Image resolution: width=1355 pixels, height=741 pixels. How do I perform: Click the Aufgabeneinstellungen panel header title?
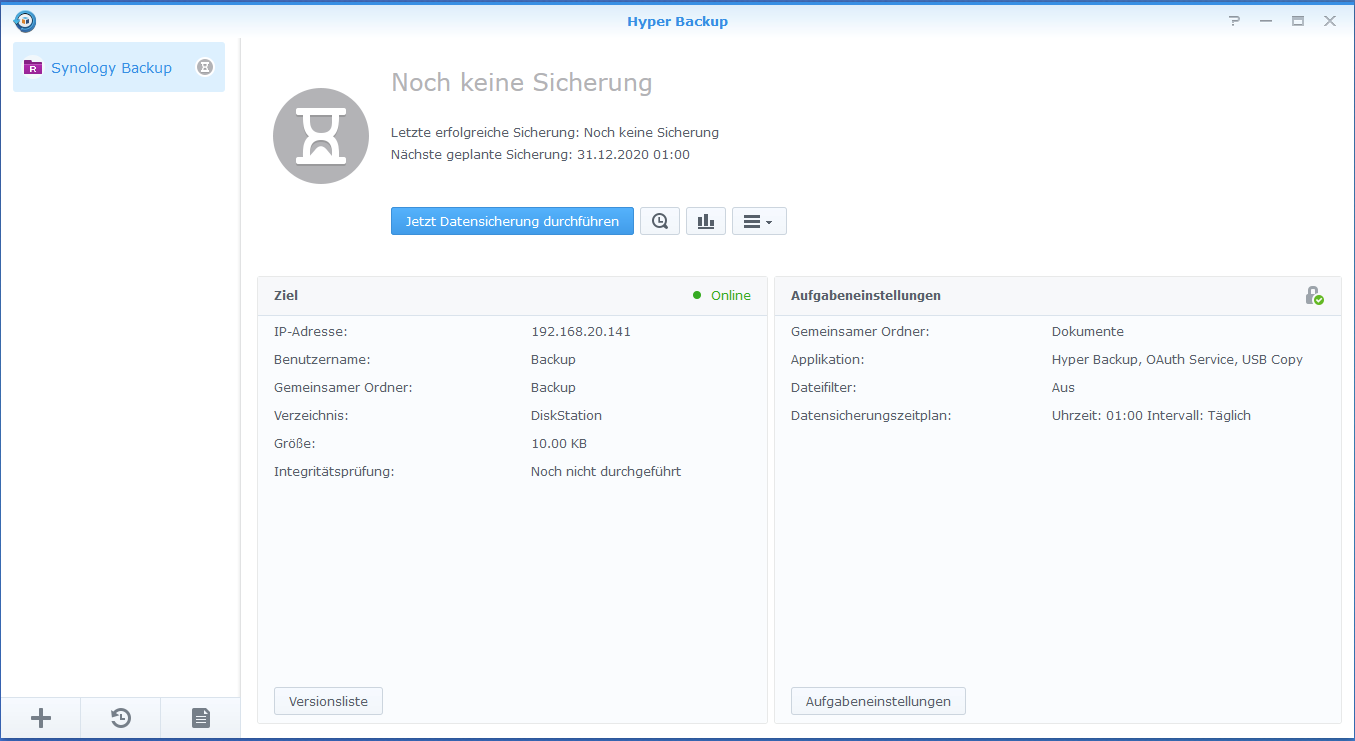pos(866,296)
